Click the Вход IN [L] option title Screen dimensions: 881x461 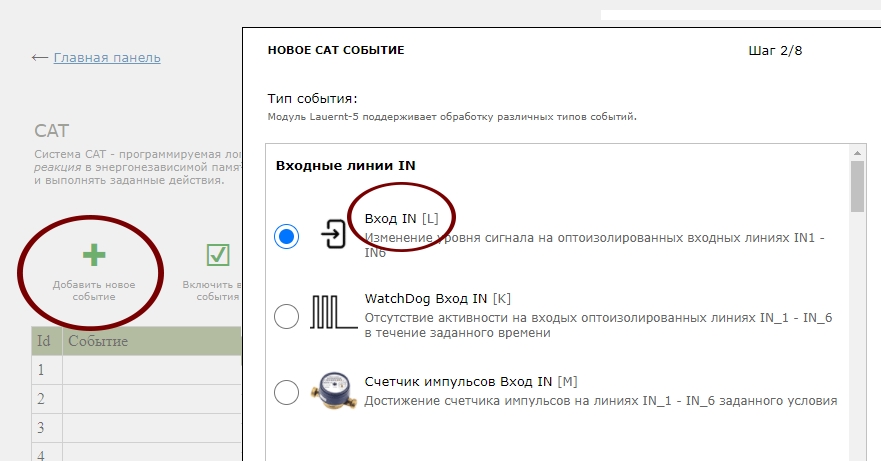pos(401,218)
